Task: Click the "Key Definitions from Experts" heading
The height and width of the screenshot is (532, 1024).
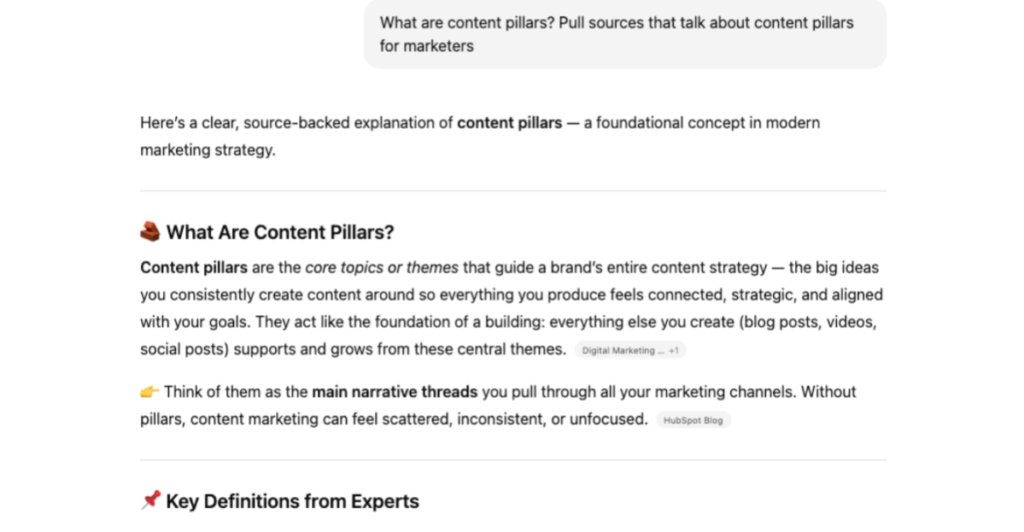Action: (x=292, y=501)
